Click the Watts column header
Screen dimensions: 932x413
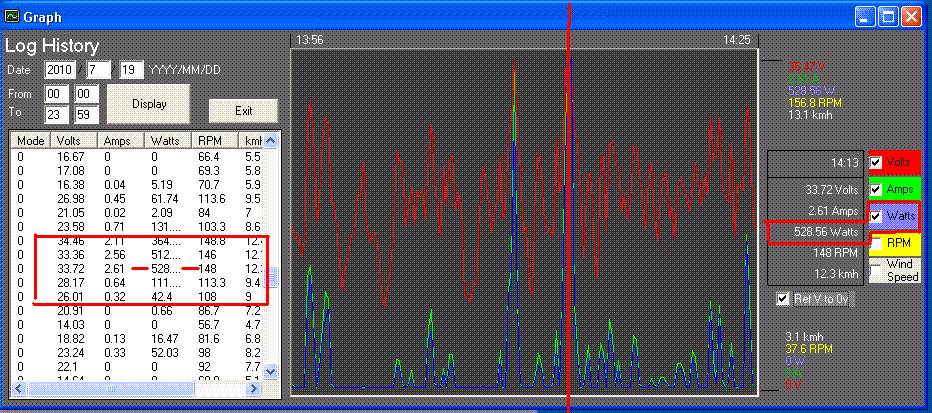[x=169, y=141]
